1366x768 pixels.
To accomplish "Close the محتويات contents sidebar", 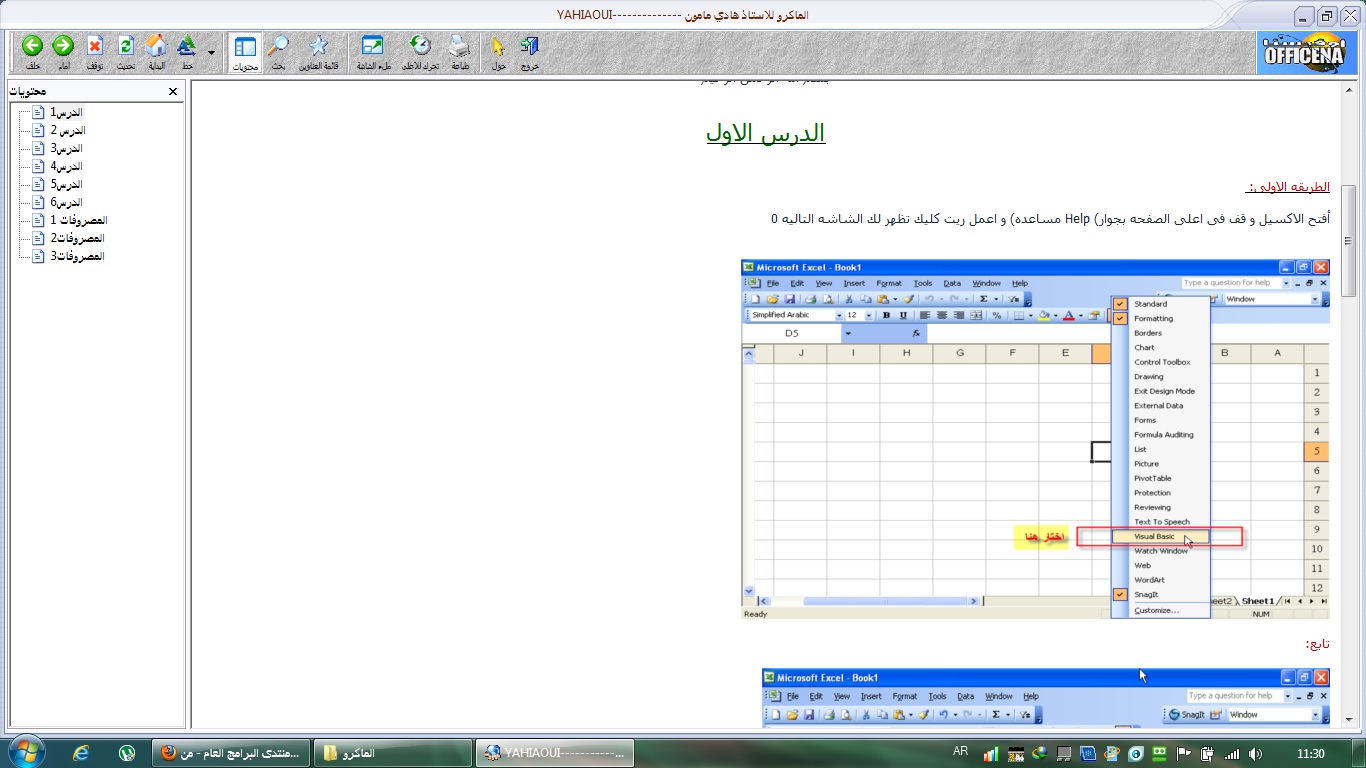I will pyautogui.click(x=173, y=91).
